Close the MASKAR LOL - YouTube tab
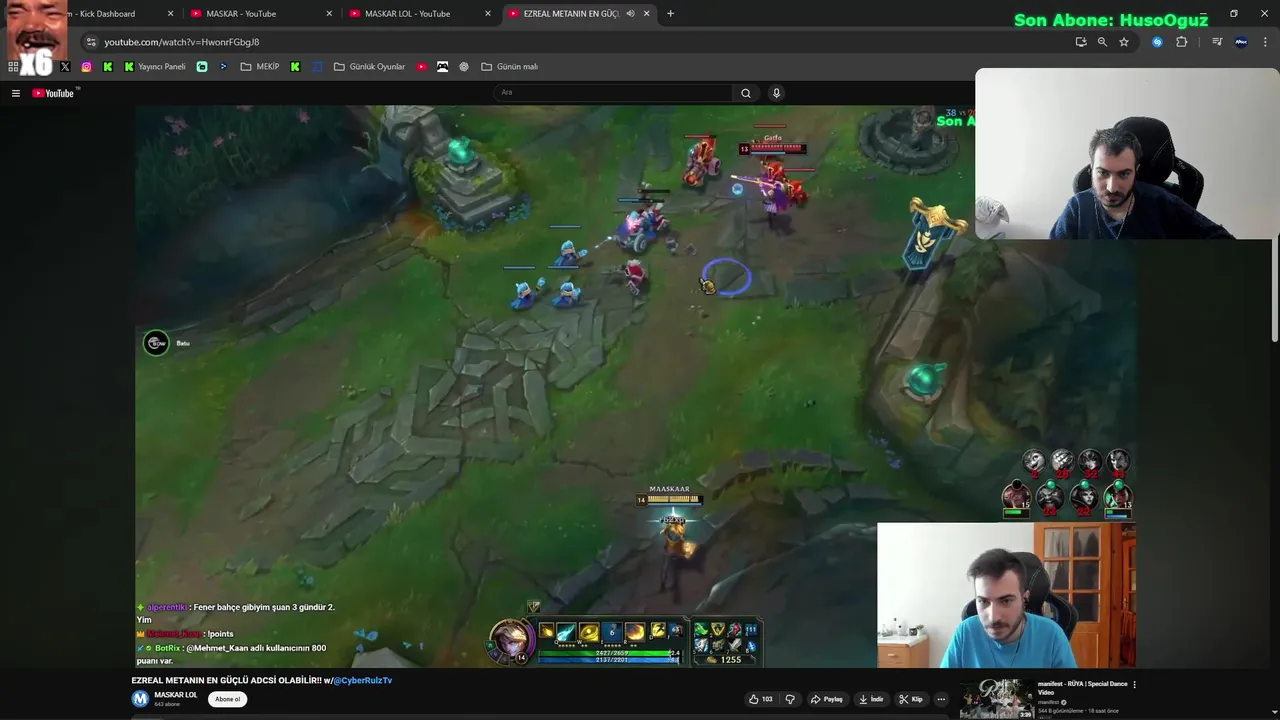The width and height of the screenshot is (1280, 720). click(x=488, y=14)
